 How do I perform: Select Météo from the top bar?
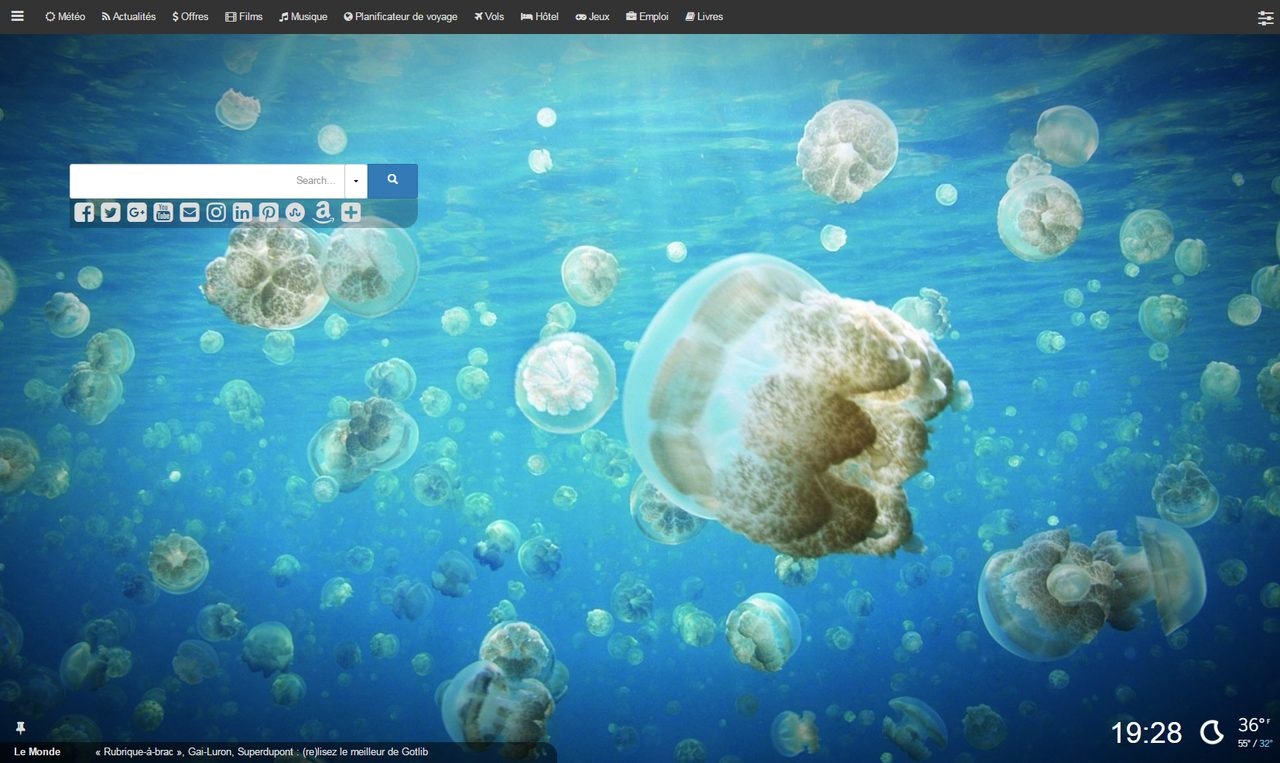(64, 16)
